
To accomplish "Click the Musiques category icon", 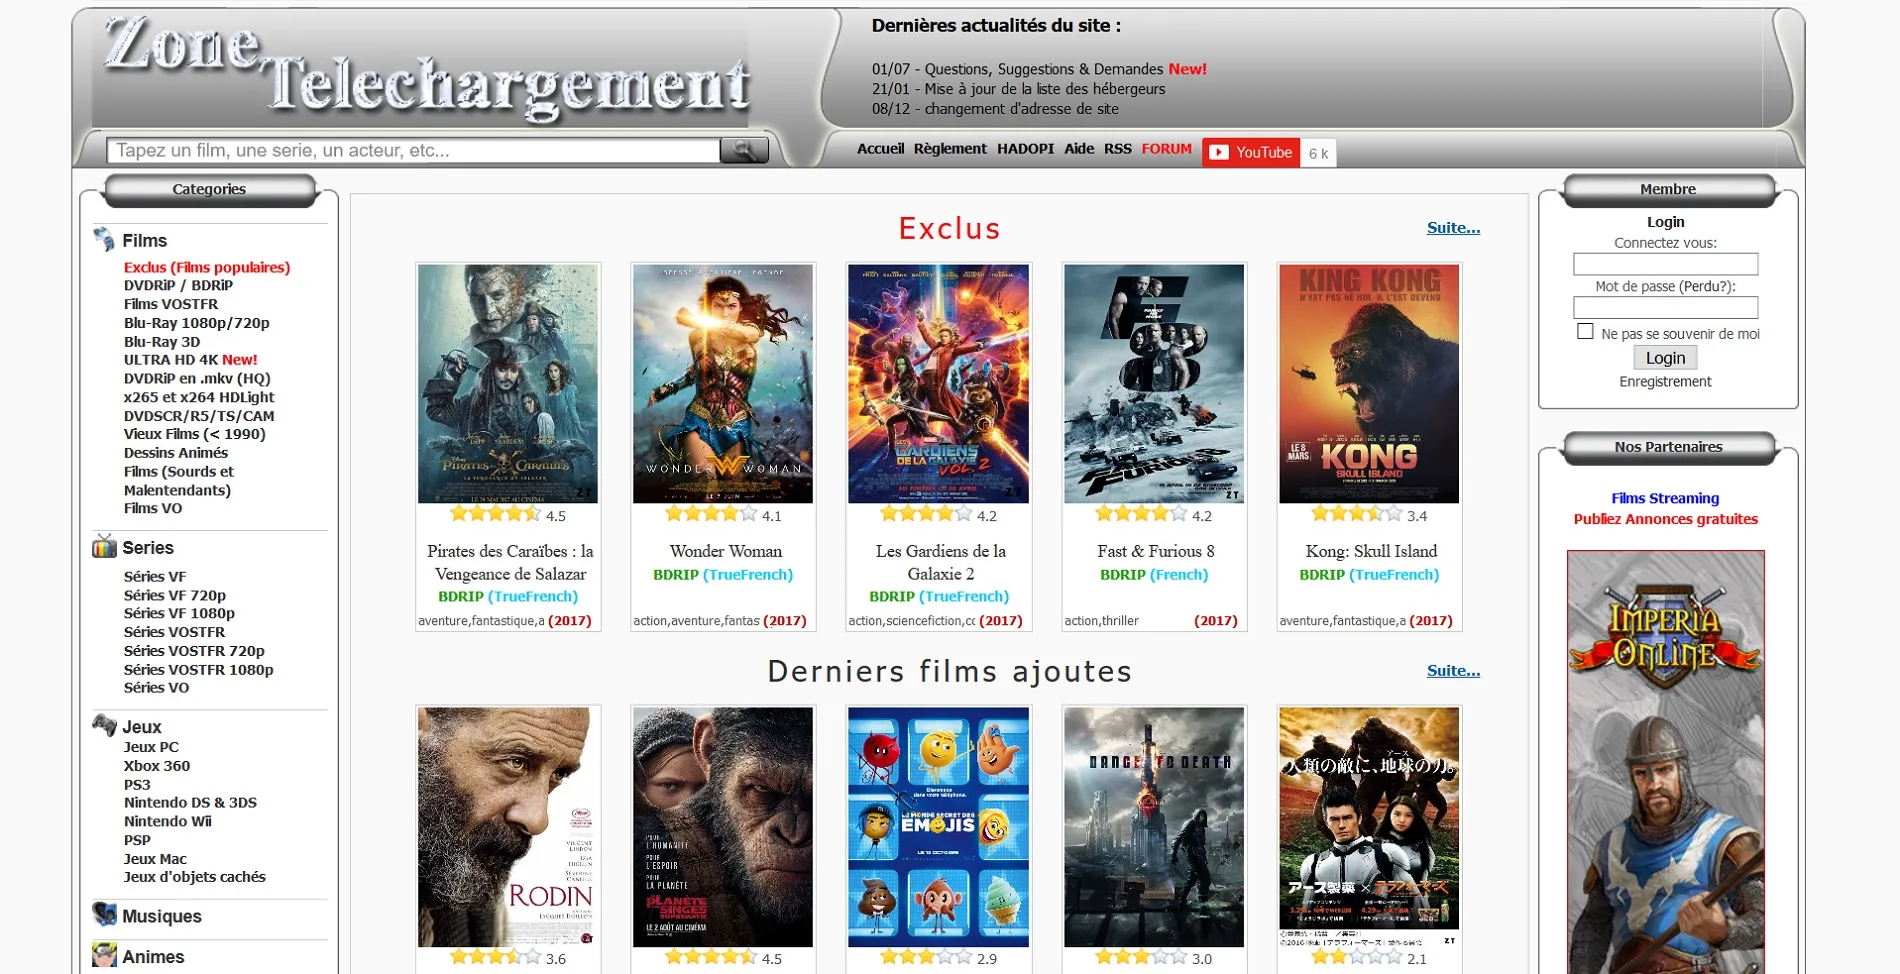I will (103, 916).
